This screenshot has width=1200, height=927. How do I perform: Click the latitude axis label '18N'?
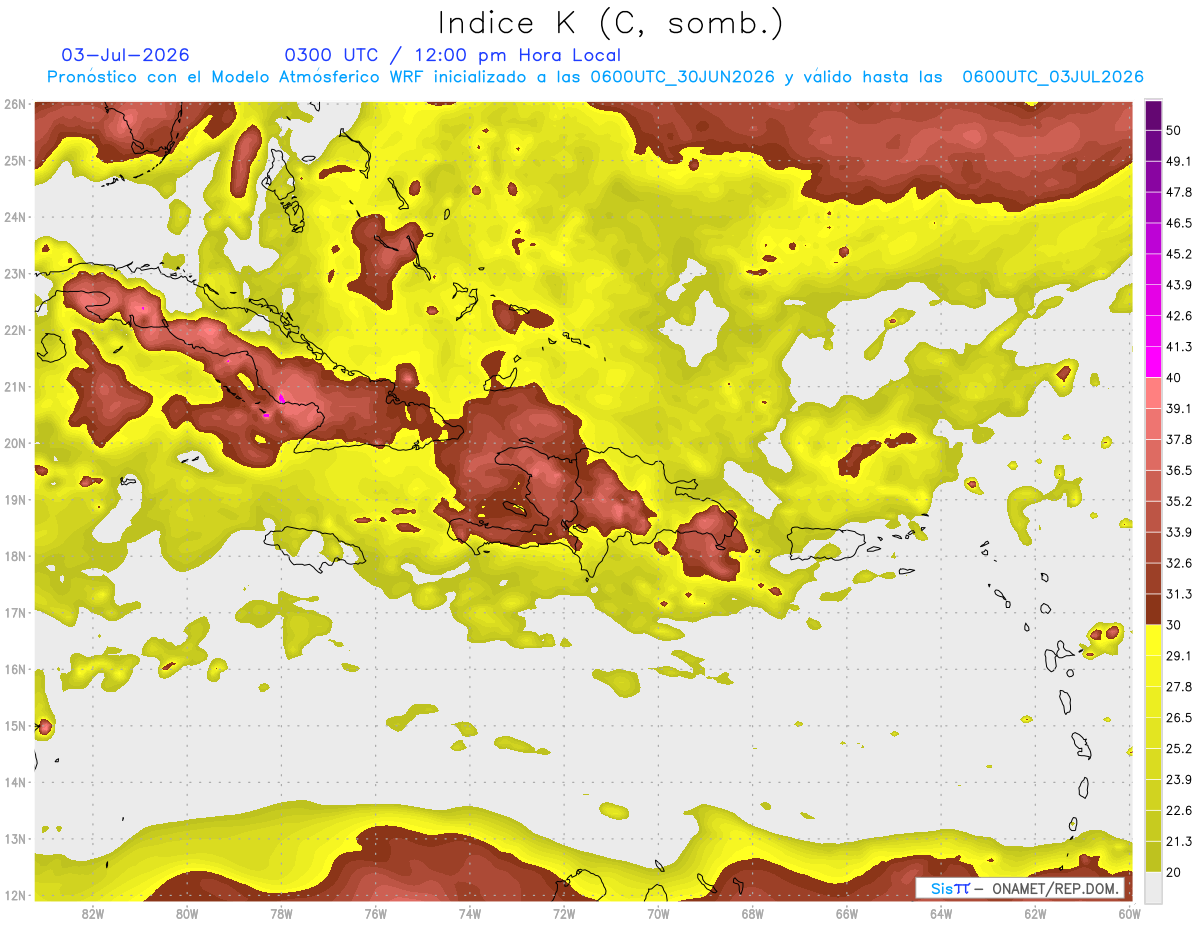(x=15, y=556)
